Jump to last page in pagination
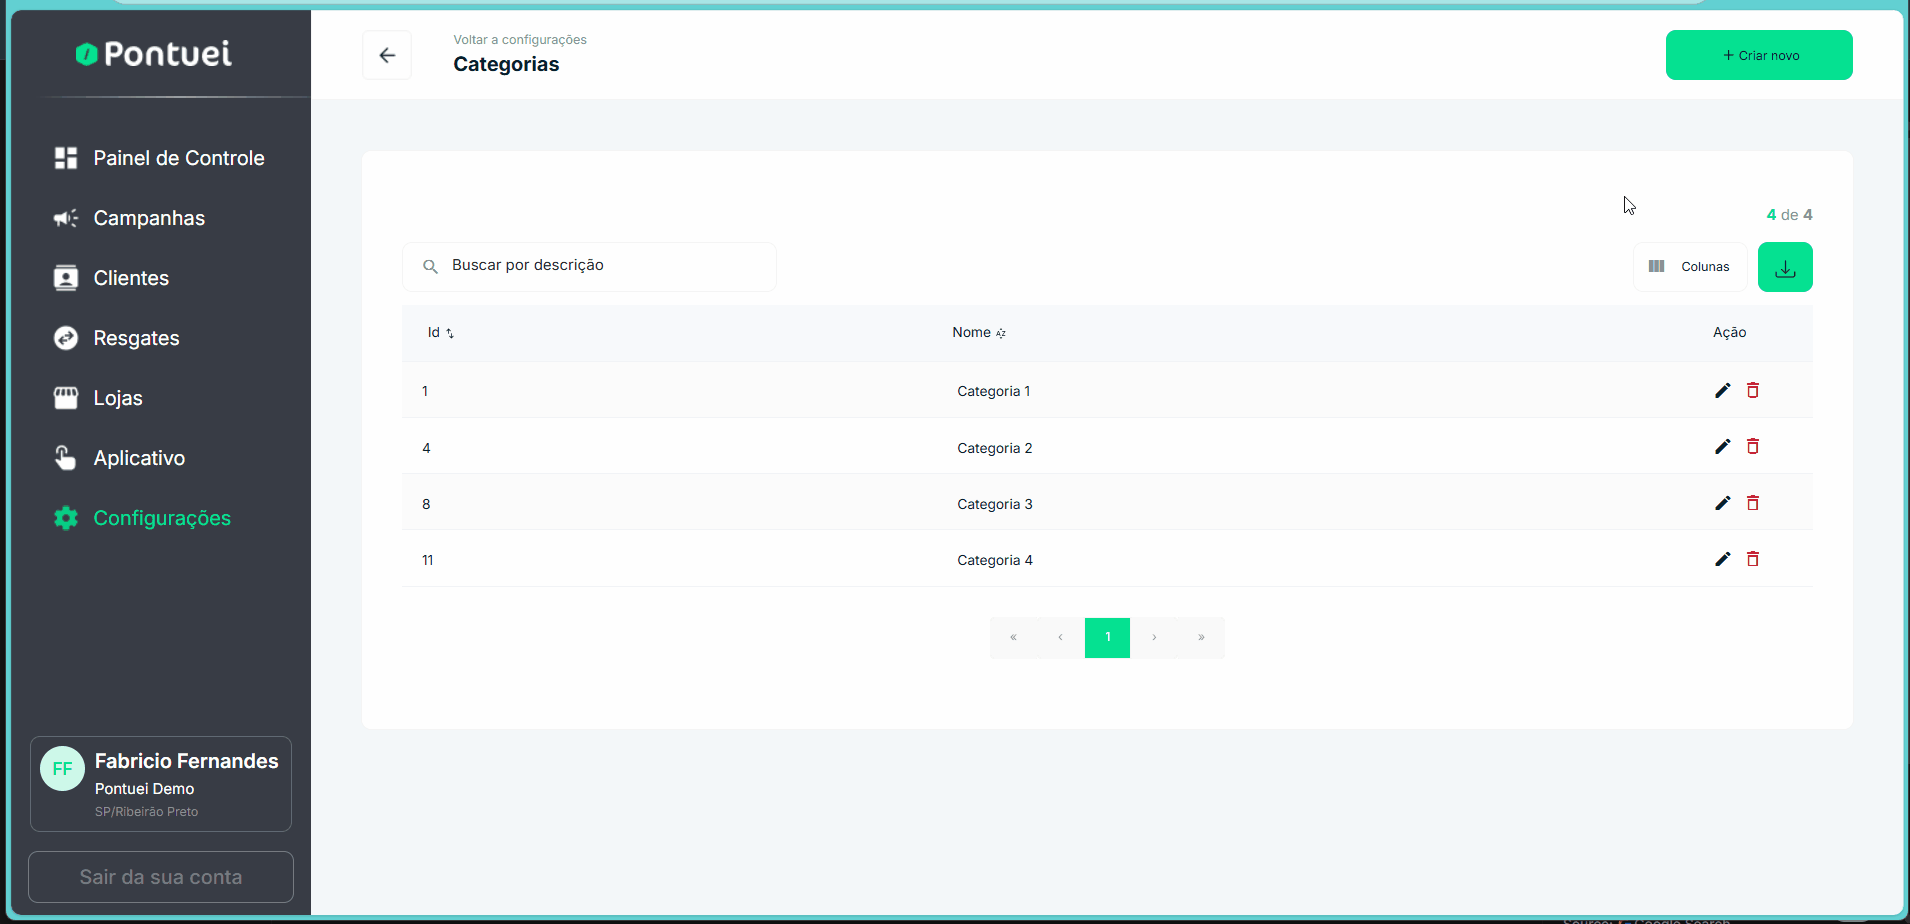1910x924 pixels. click(1201, 638)
